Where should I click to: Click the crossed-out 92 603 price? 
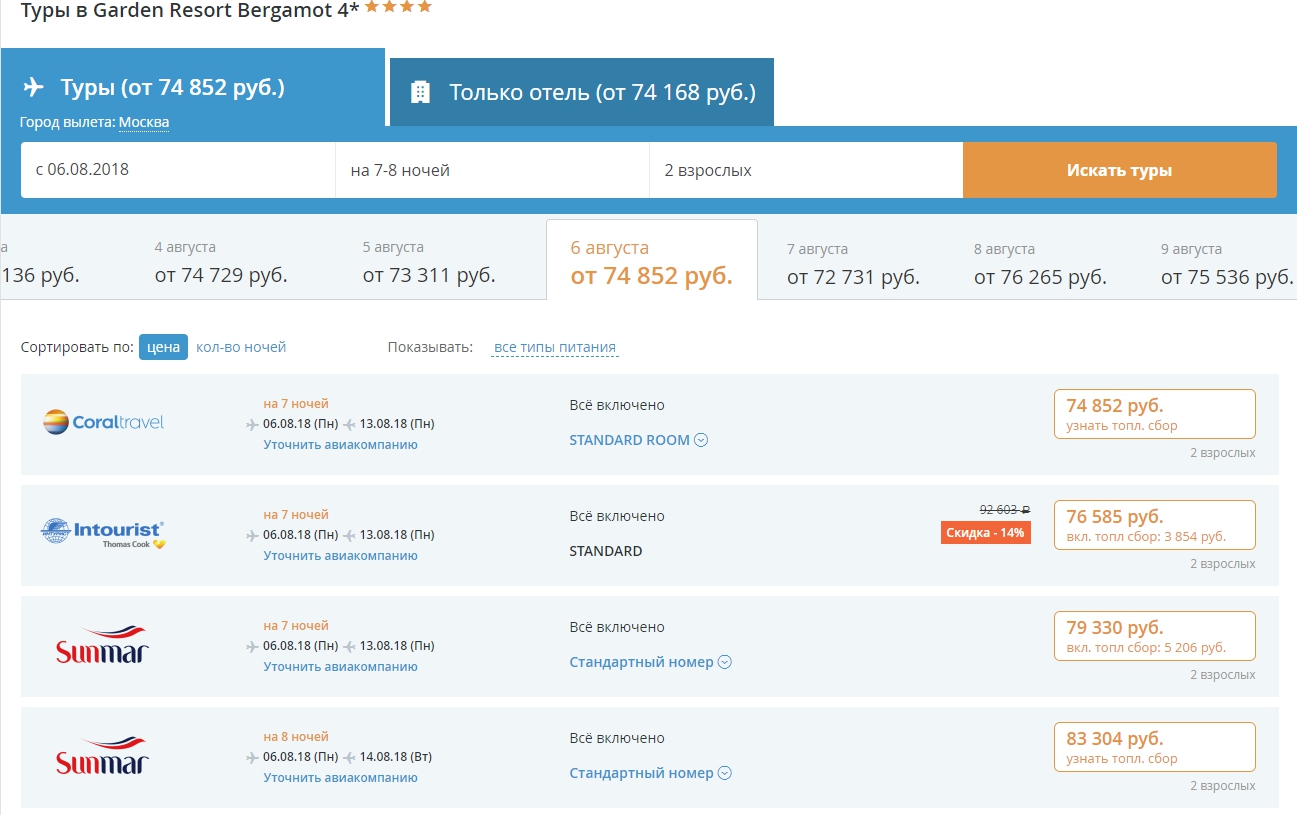point(1005,510)
